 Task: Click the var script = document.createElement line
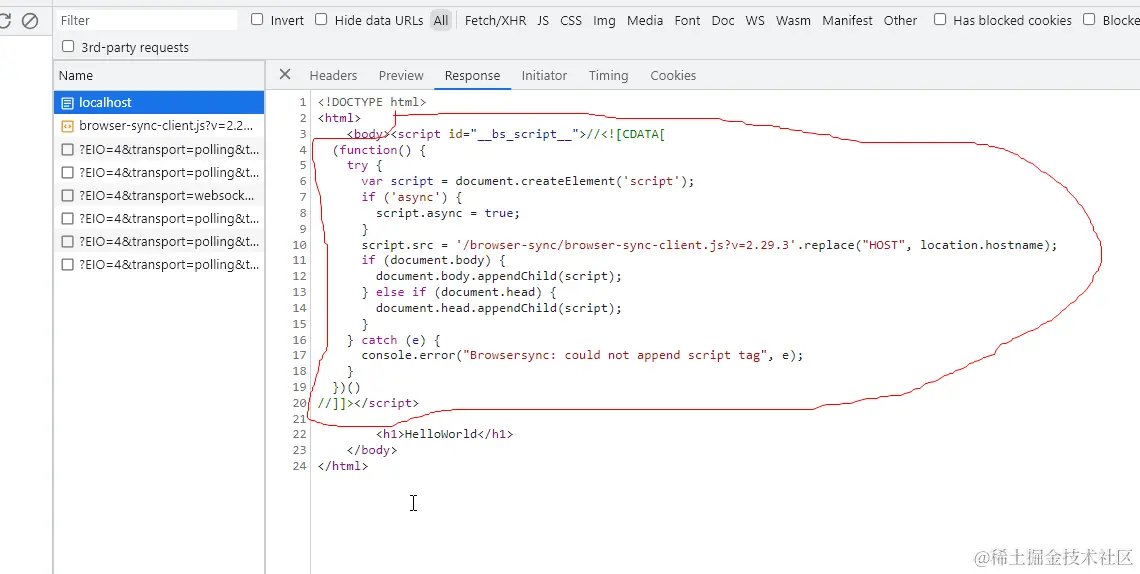point(528,182)
